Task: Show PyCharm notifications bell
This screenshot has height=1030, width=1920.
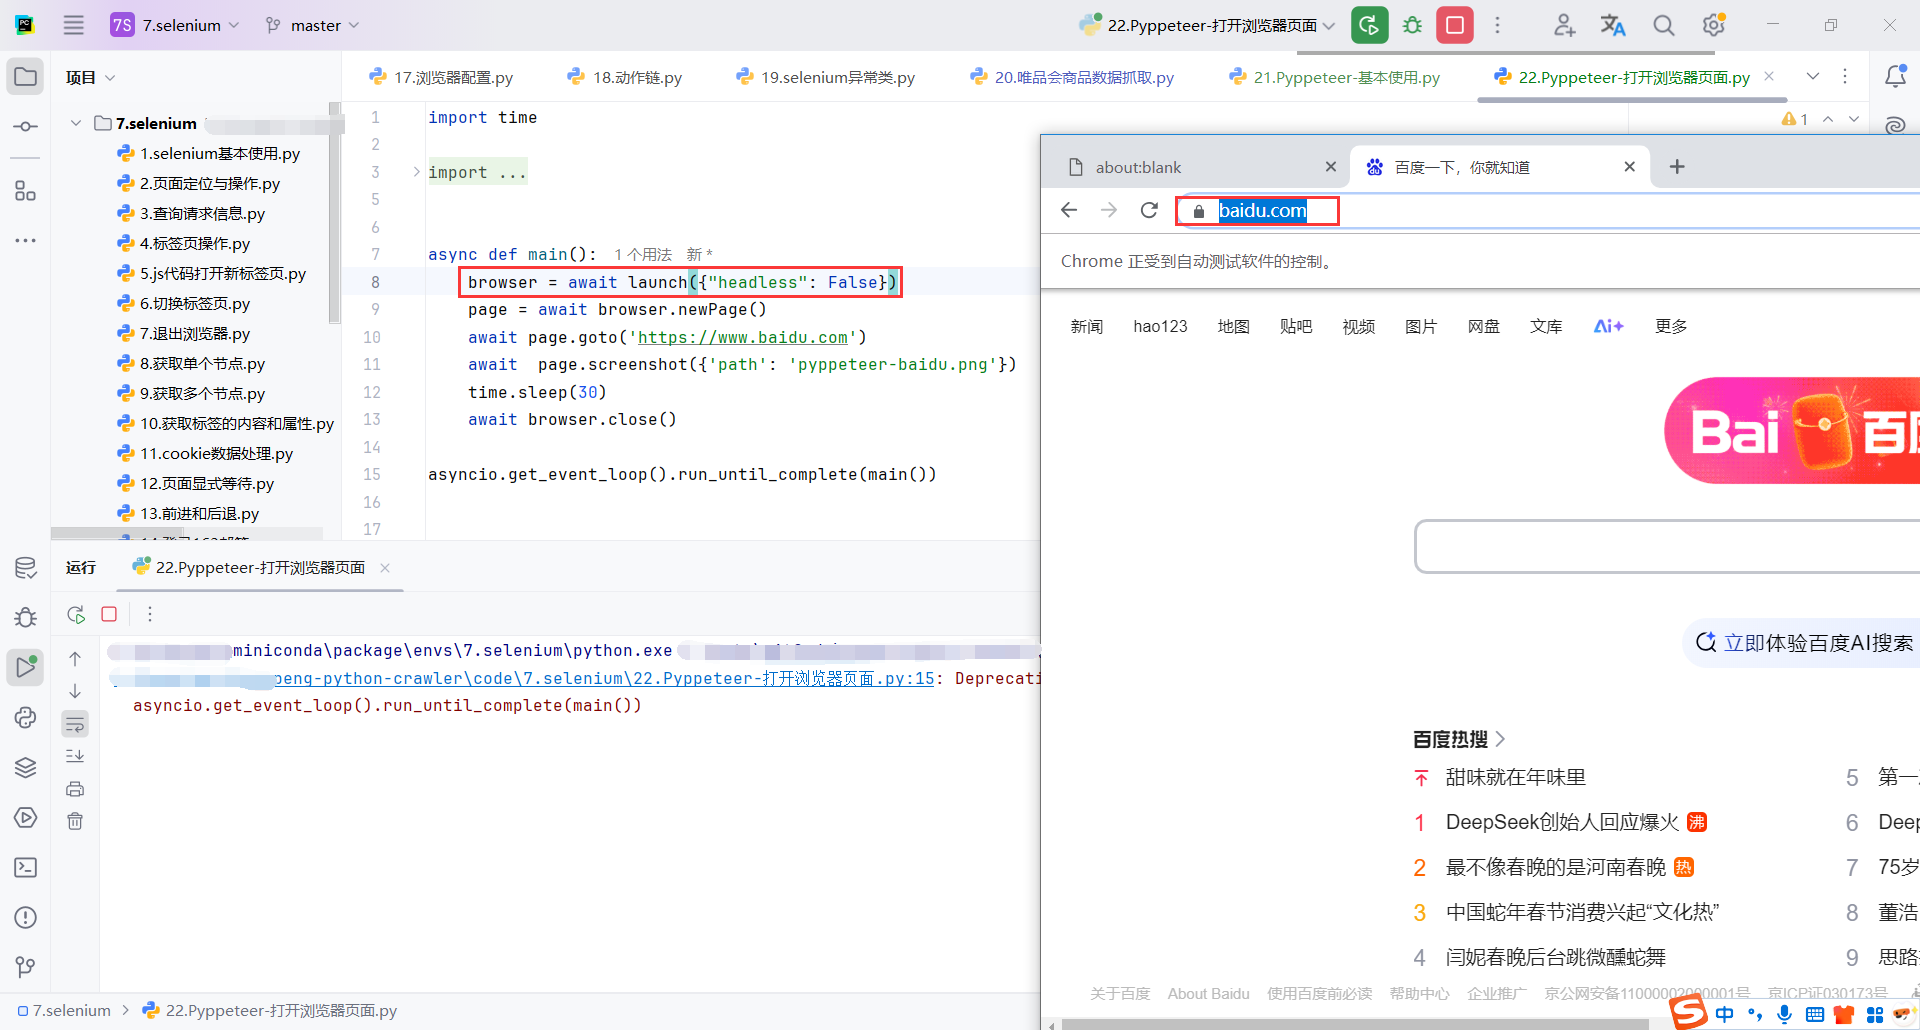Action: (1895, 77)
